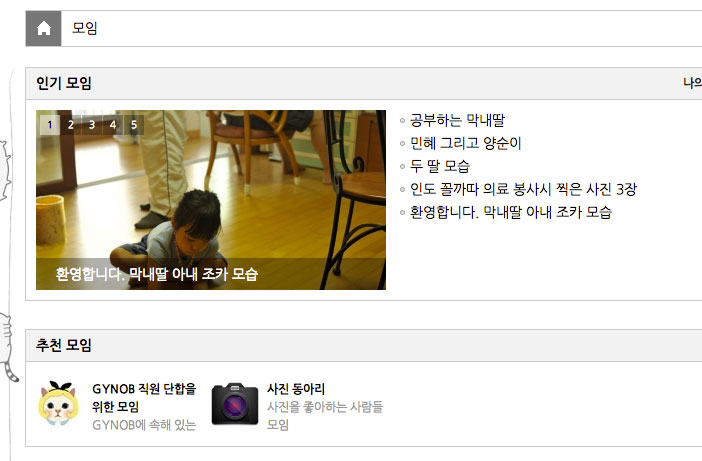Select slide number 1 in the image carousel

50,125
